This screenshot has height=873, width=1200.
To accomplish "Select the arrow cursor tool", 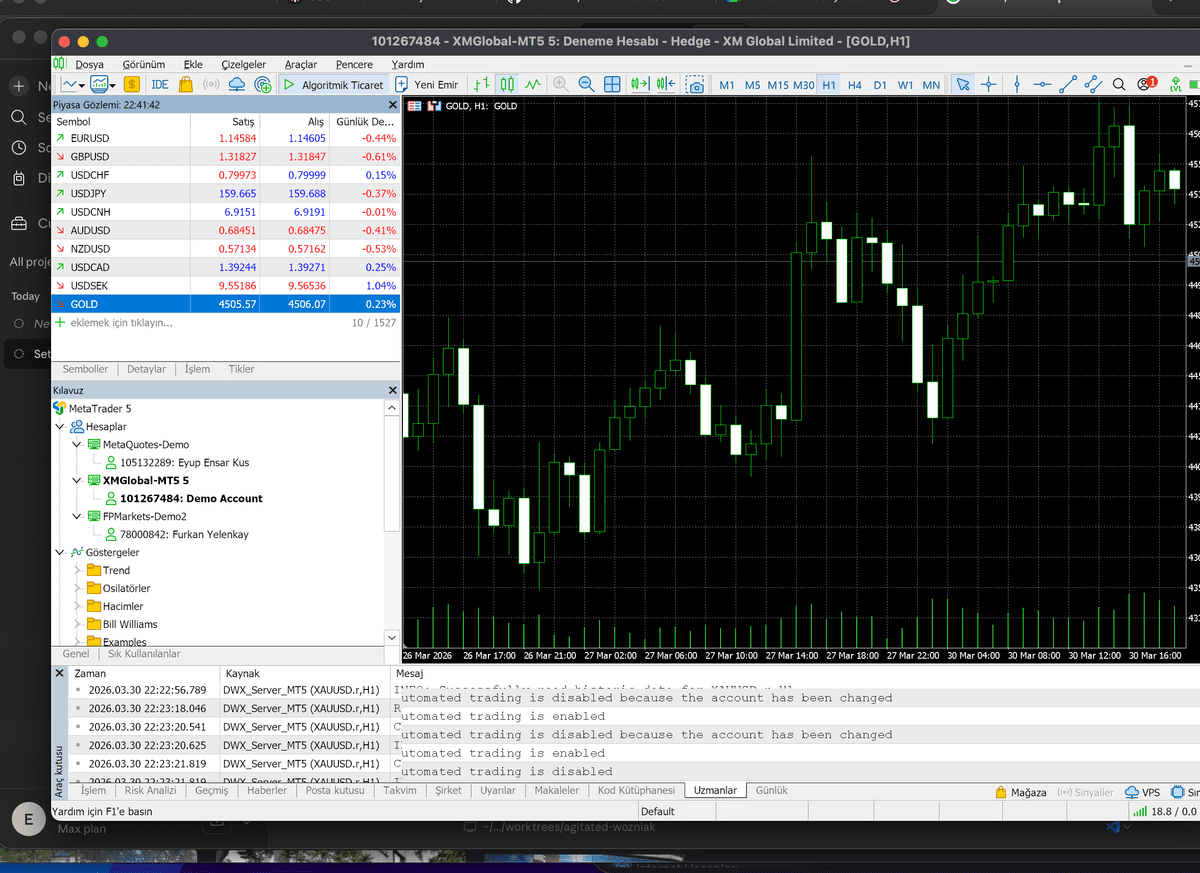I will [x=963, y=85].
